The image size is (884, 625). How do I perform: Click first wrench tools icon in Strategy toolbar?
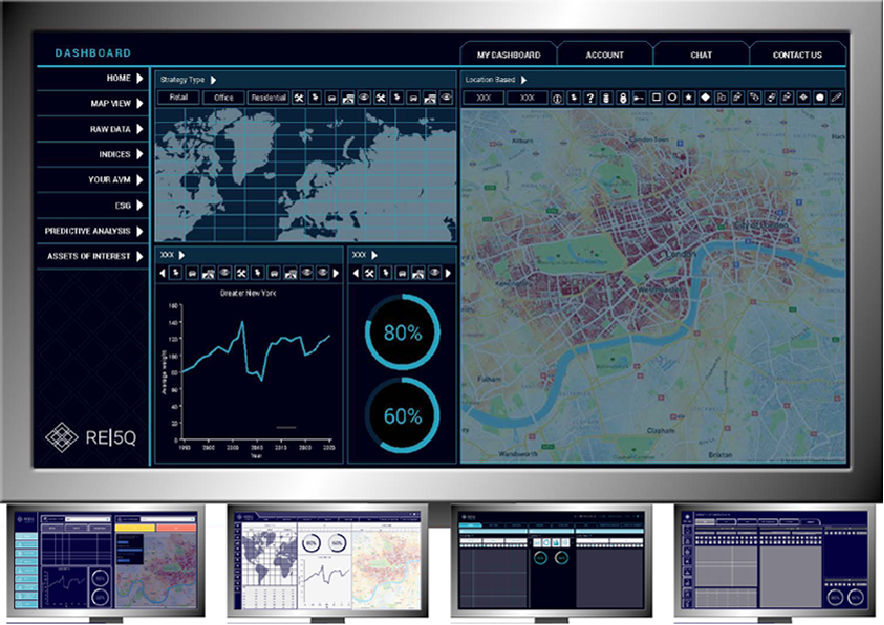click(x=298, y=98)
